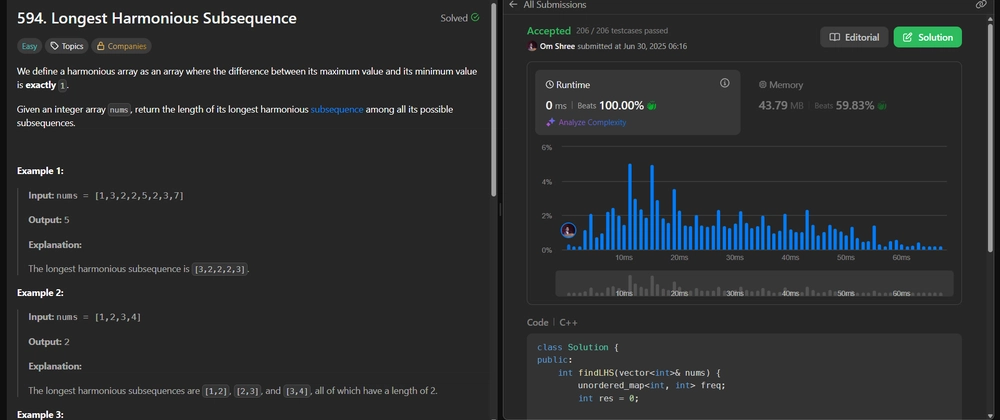Screen dimensions: 1000x420
Task: Click the chip icon beside Memory
Action: pos(762,85)
